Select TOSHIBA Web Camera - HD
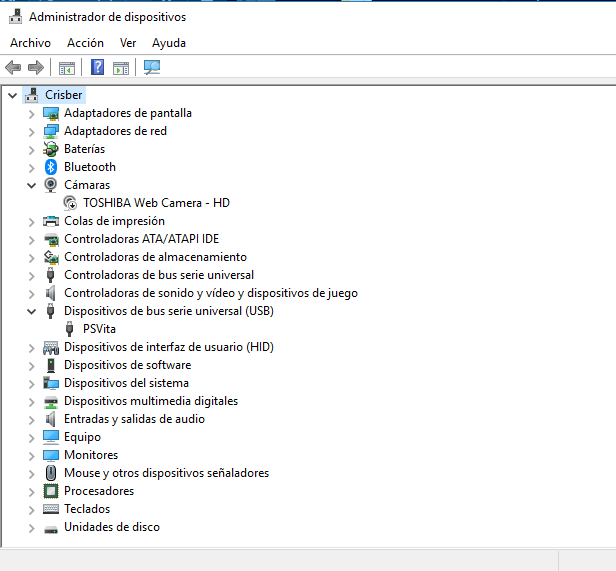Viewport: 616px width, 571px height. (156, 203)
